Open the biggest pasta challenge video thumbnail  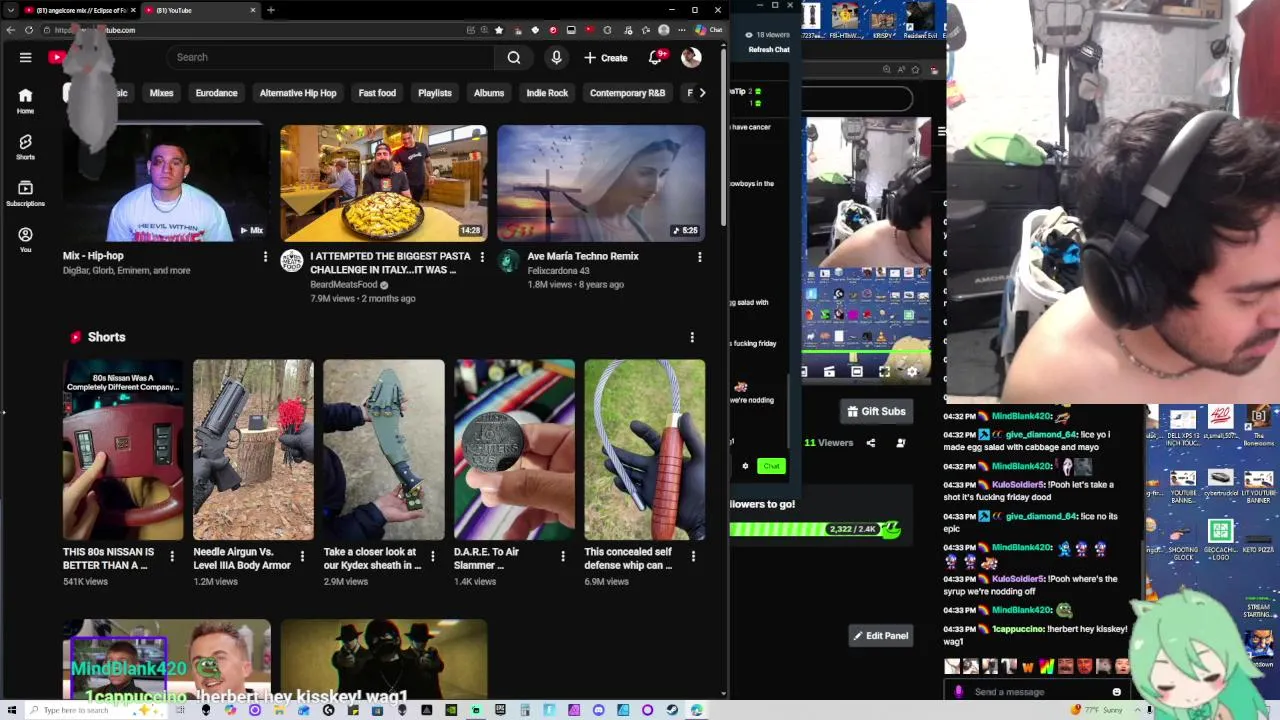coord(384,183)
